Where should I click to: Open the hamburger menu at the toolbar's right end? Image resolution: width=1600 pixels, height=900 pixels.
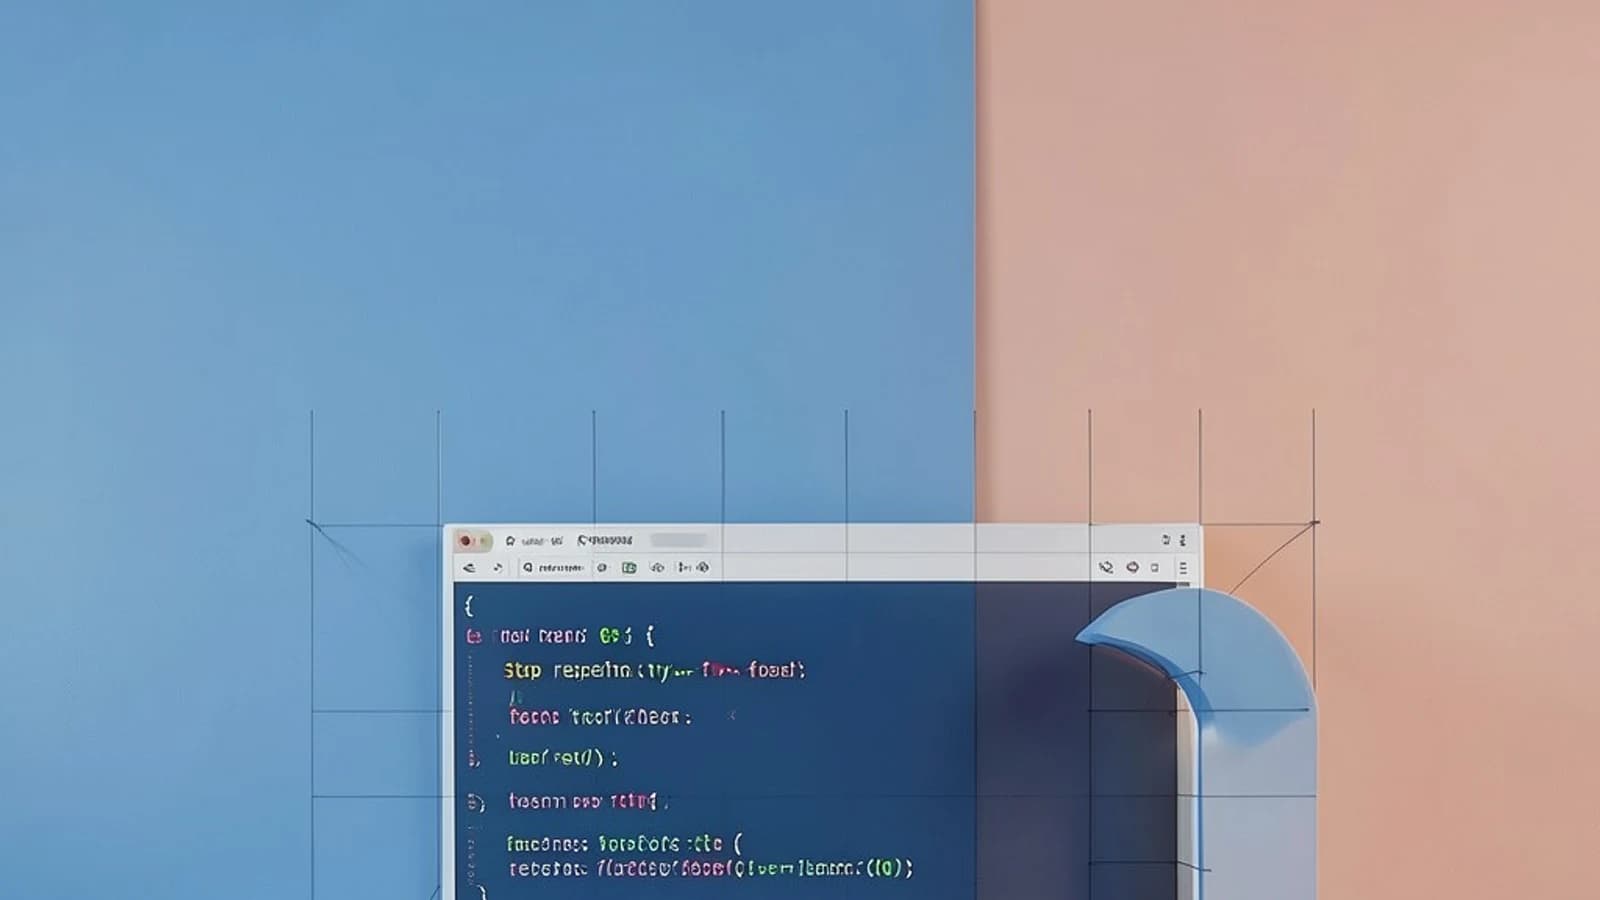tap(1182, 567)
